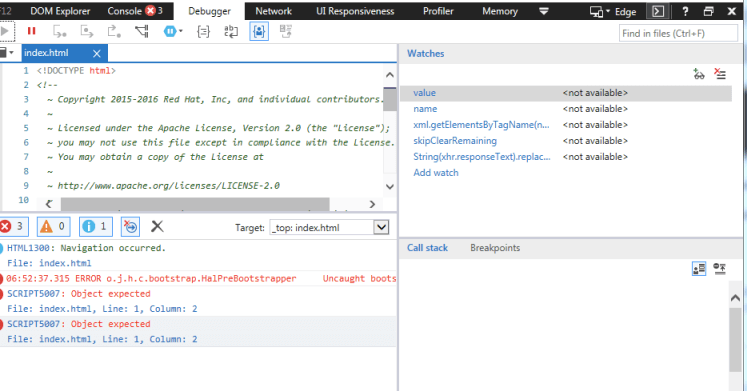747x391 pixels.
Task: Click the code editor vertical scrollbar thumb
Action: coord(390,99)
